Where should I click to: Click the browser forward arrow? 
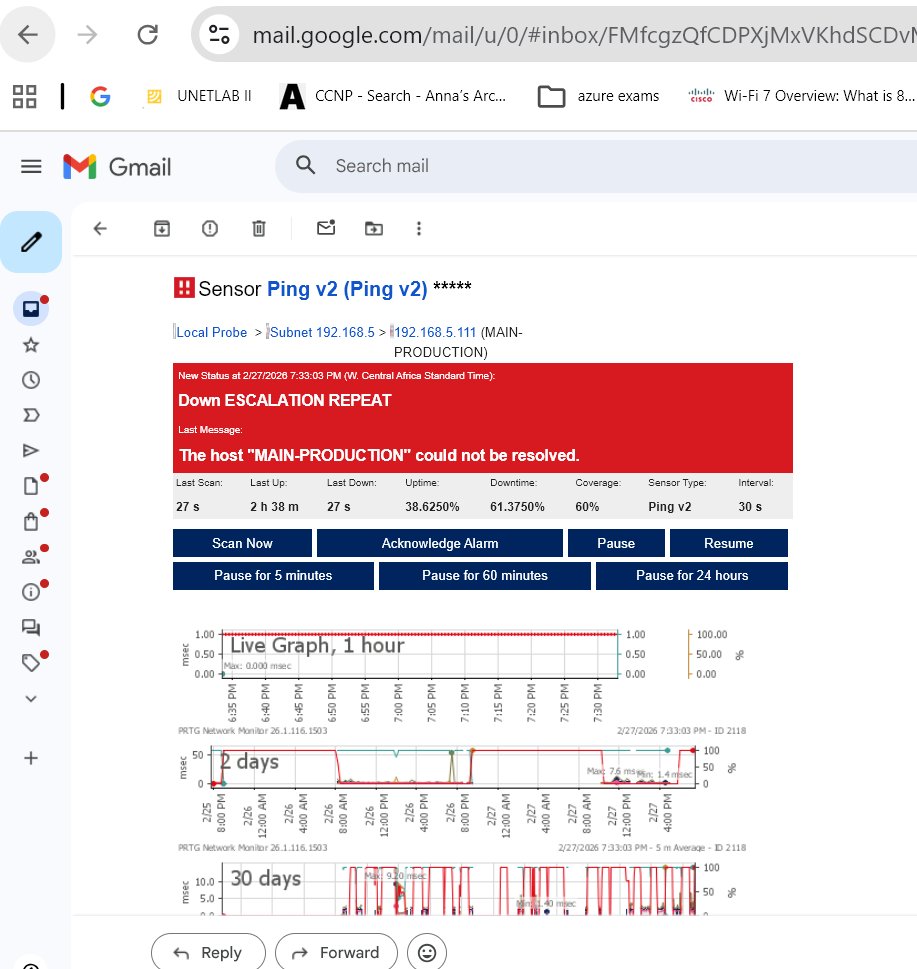(x=87, y=35)
